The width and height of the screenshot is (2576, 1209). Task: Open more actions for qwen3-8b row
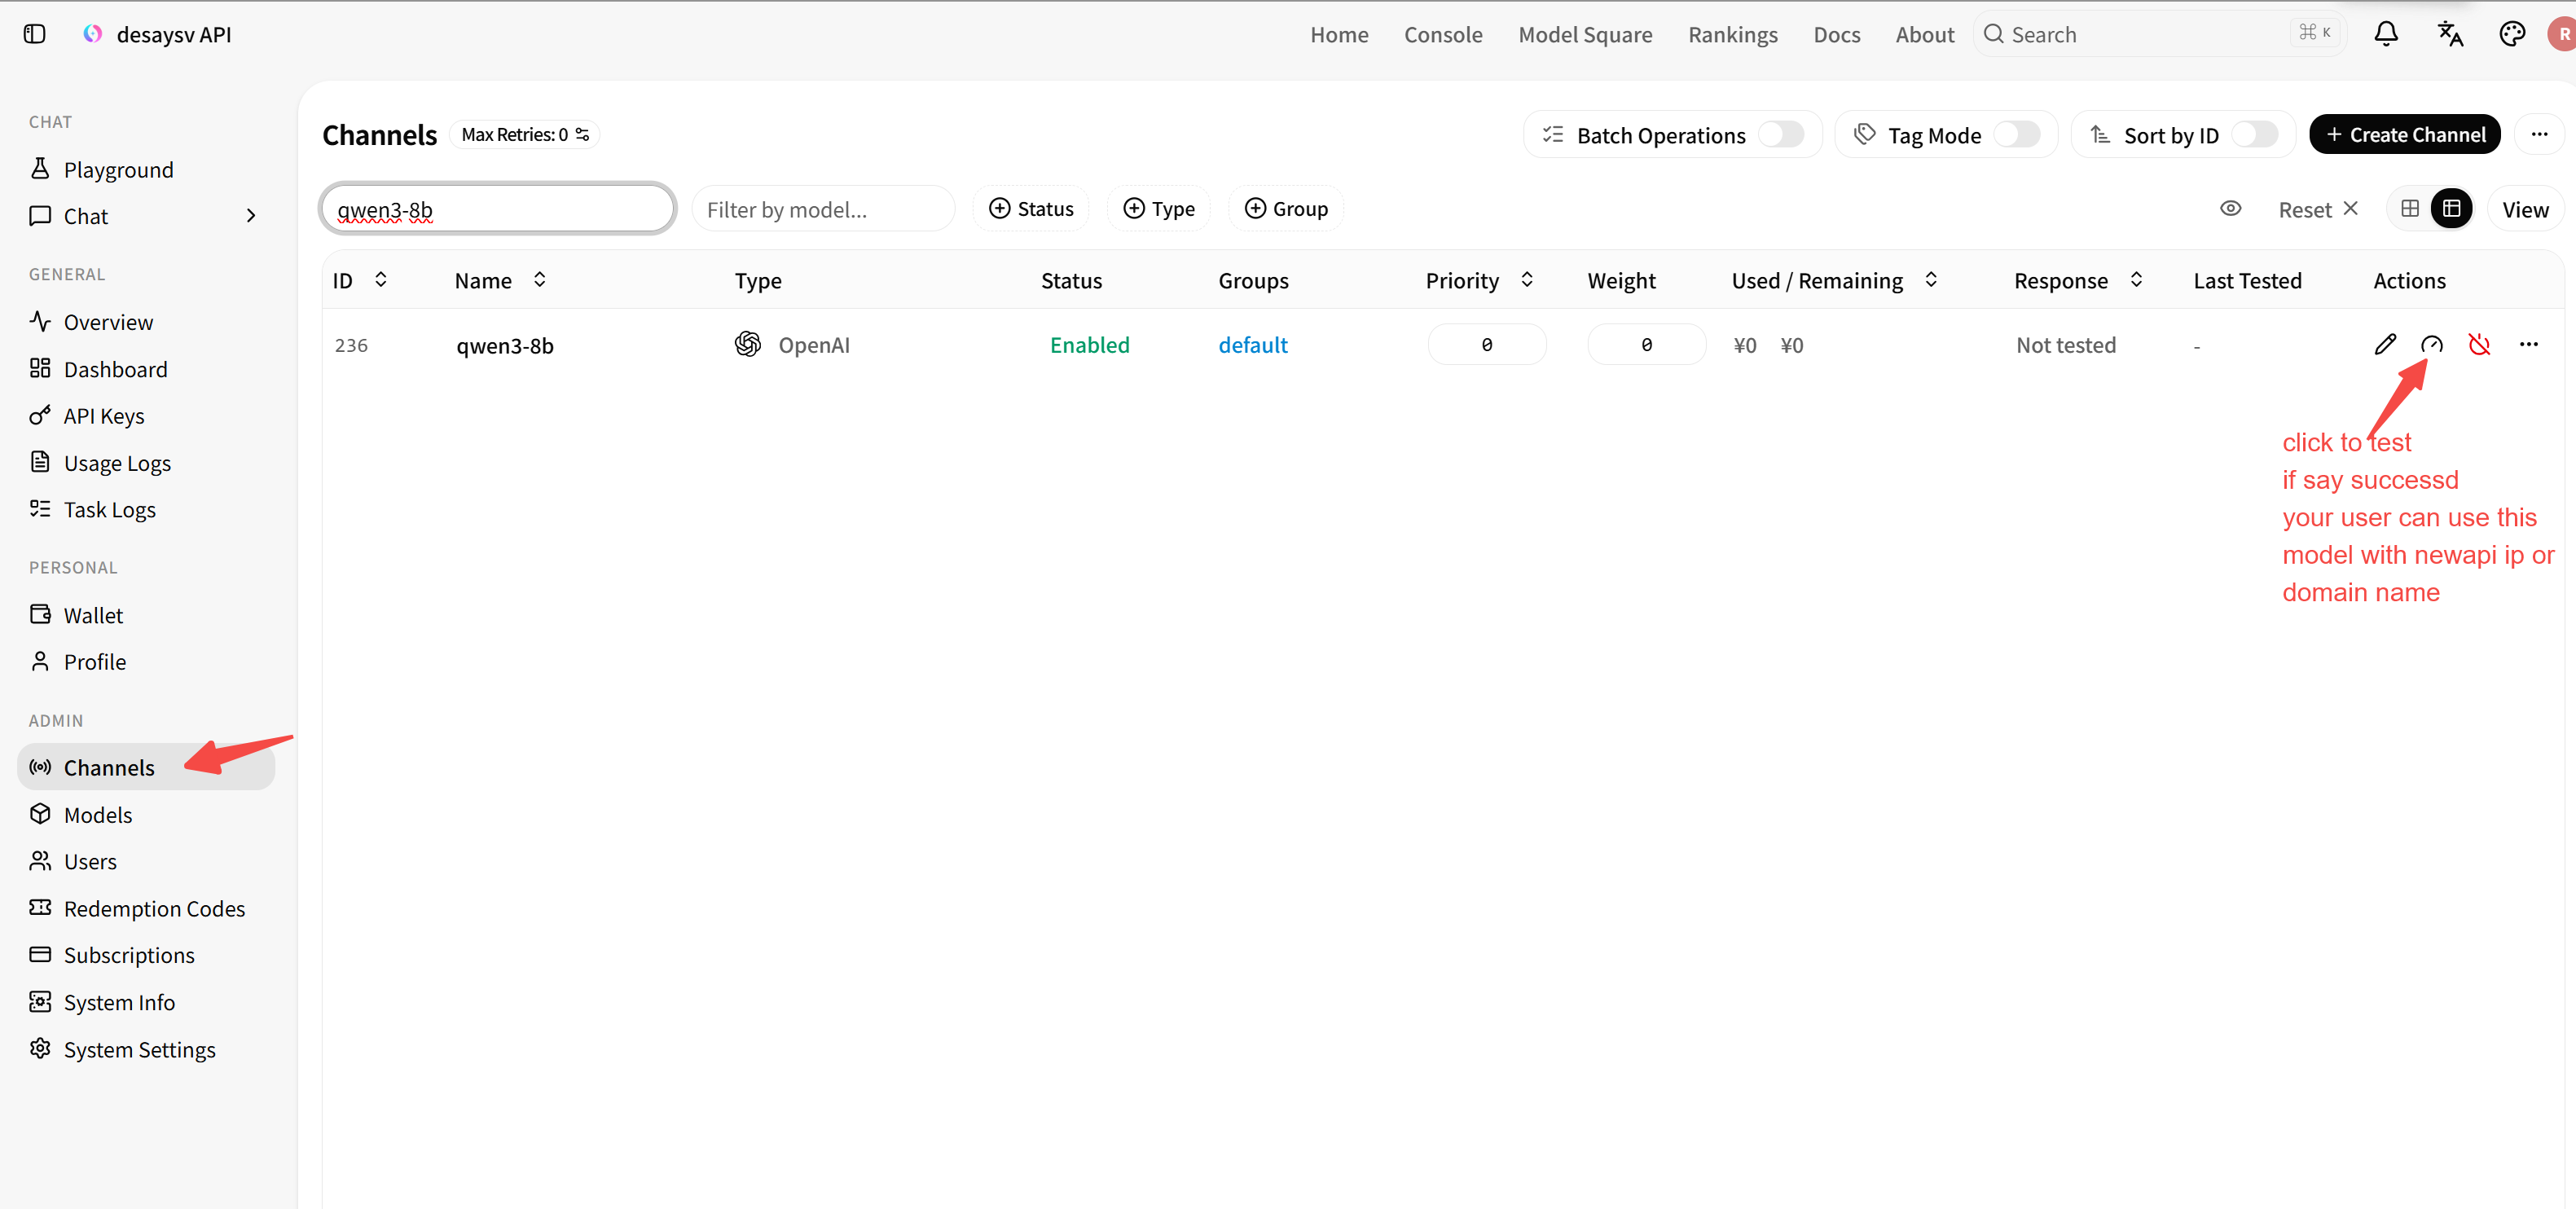coord(2529,345)
